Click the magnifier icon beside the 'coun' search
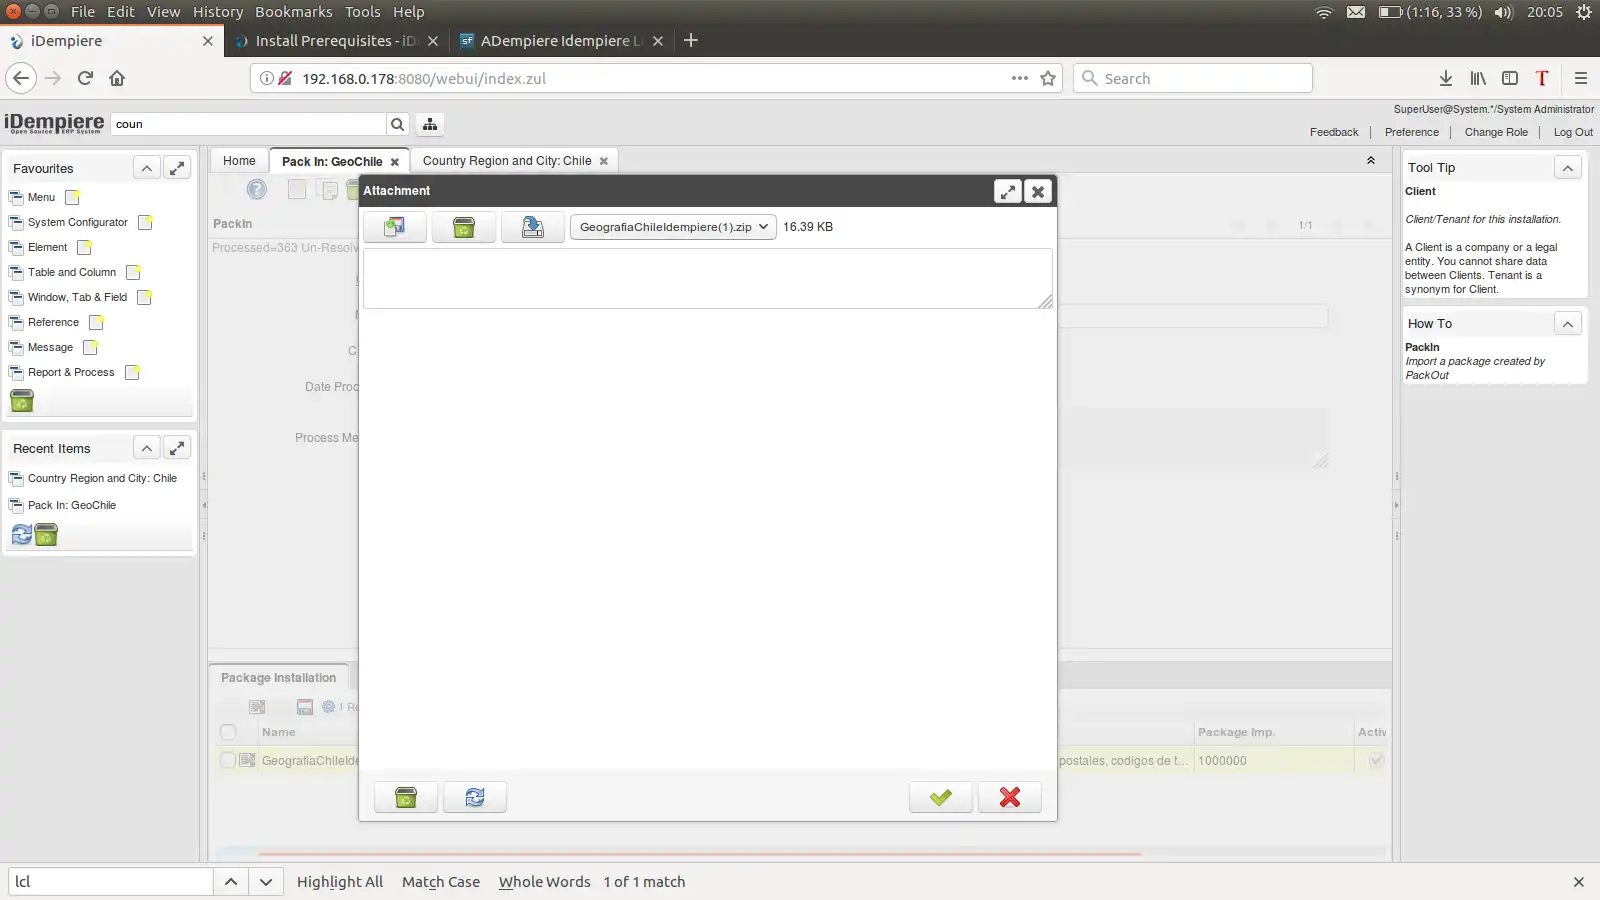 [397, 124]
